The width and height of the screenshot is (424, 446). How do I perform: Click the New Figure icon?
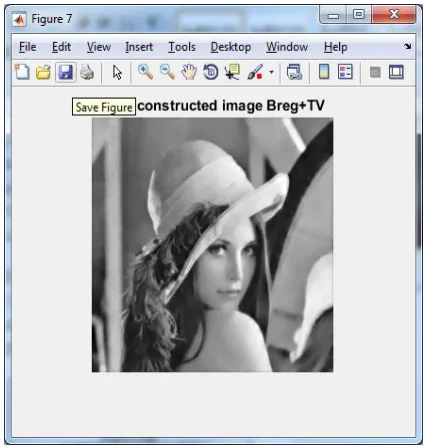click(x=22, y=72)
